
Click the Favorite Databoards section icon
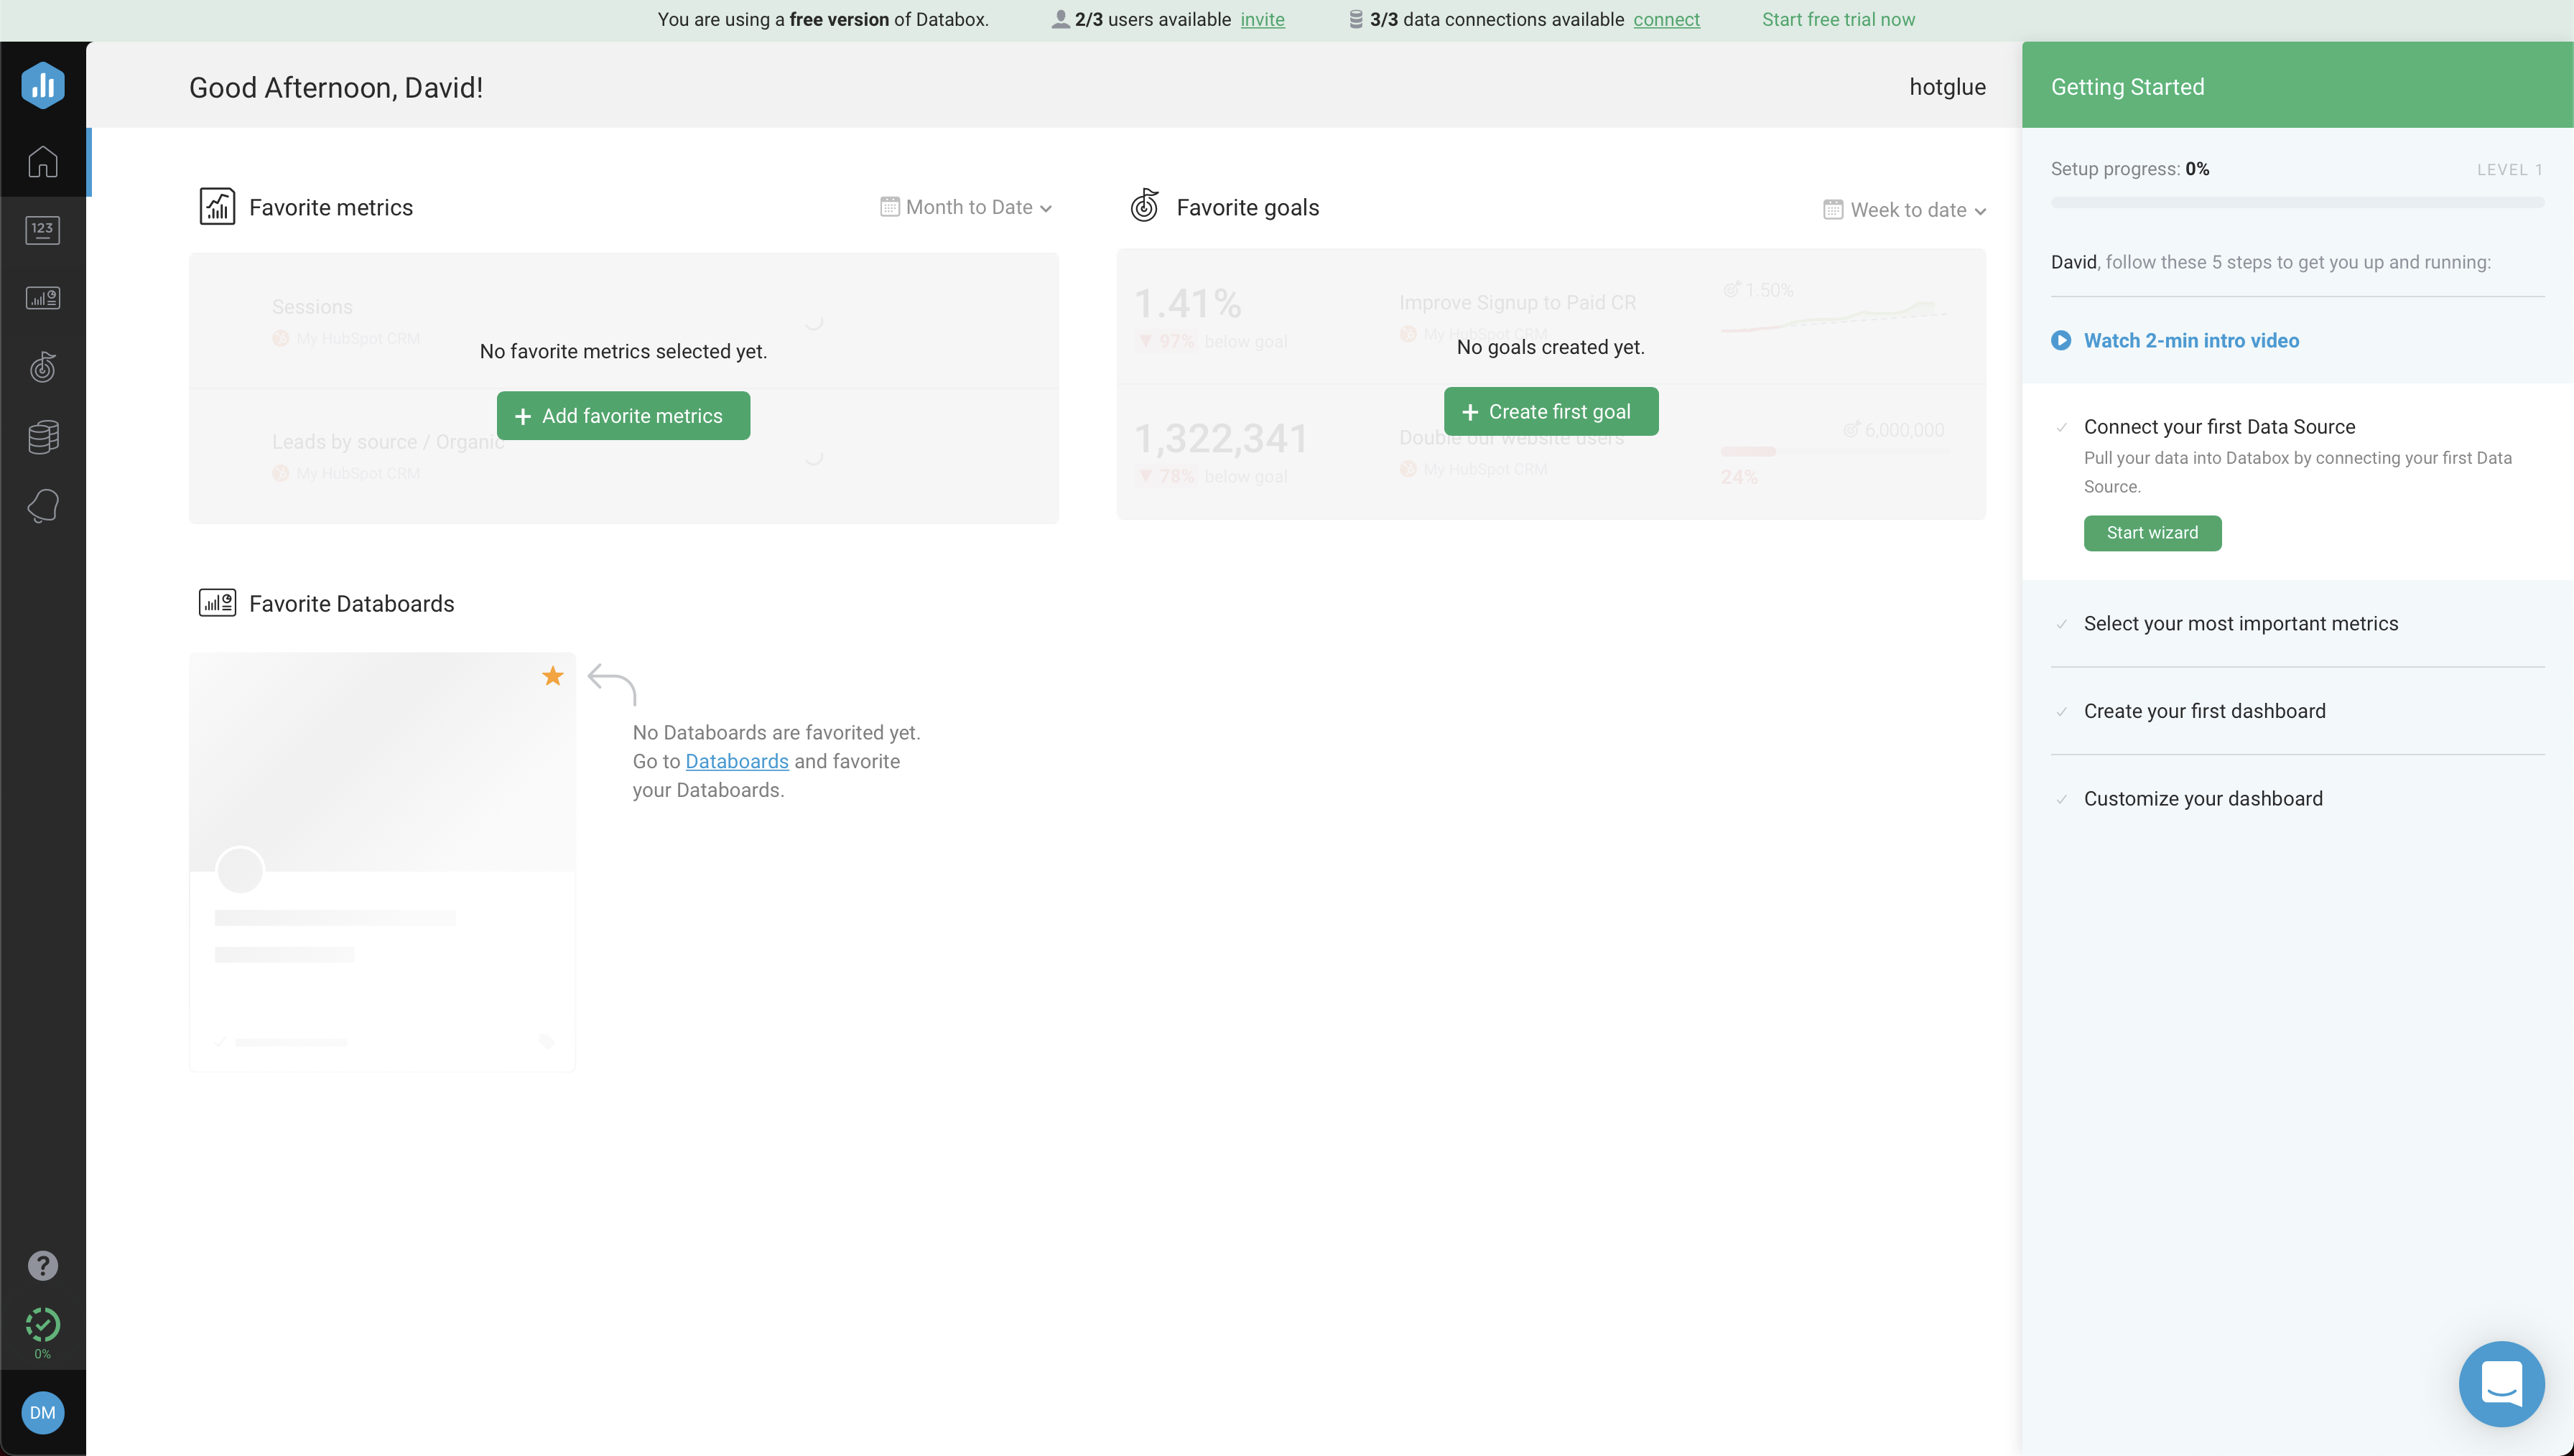(x=217, y=603)
